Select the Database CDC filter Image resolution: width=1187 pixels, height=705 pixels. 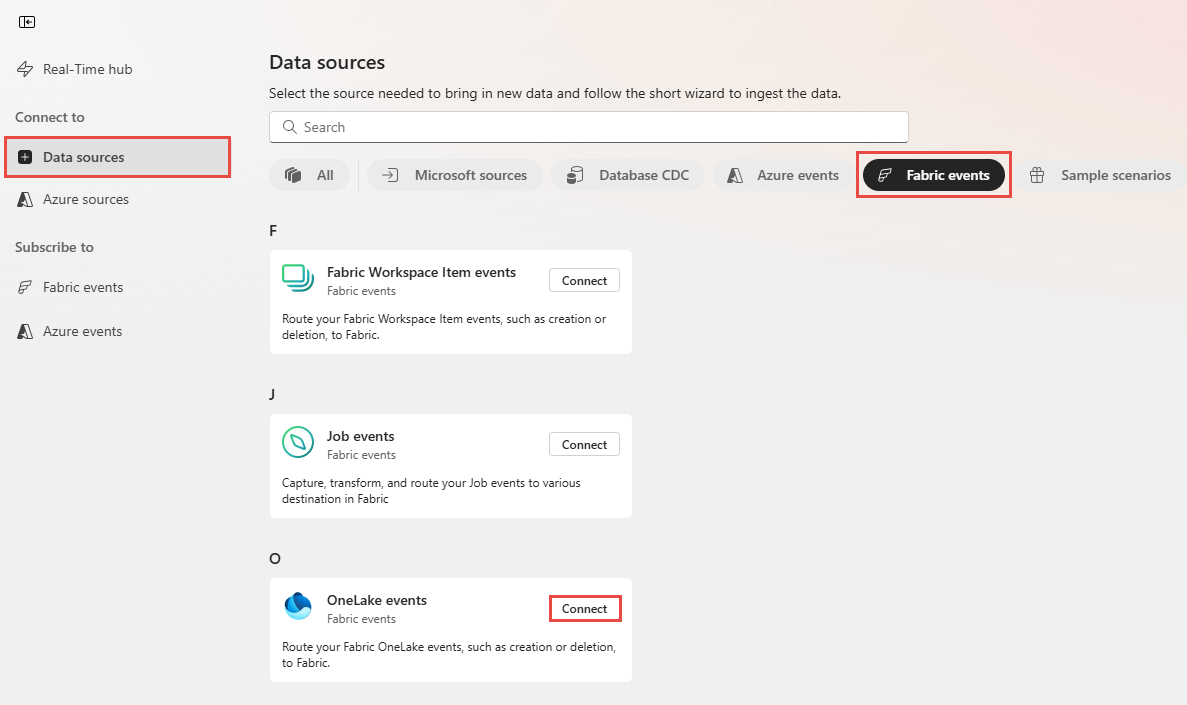628,175
